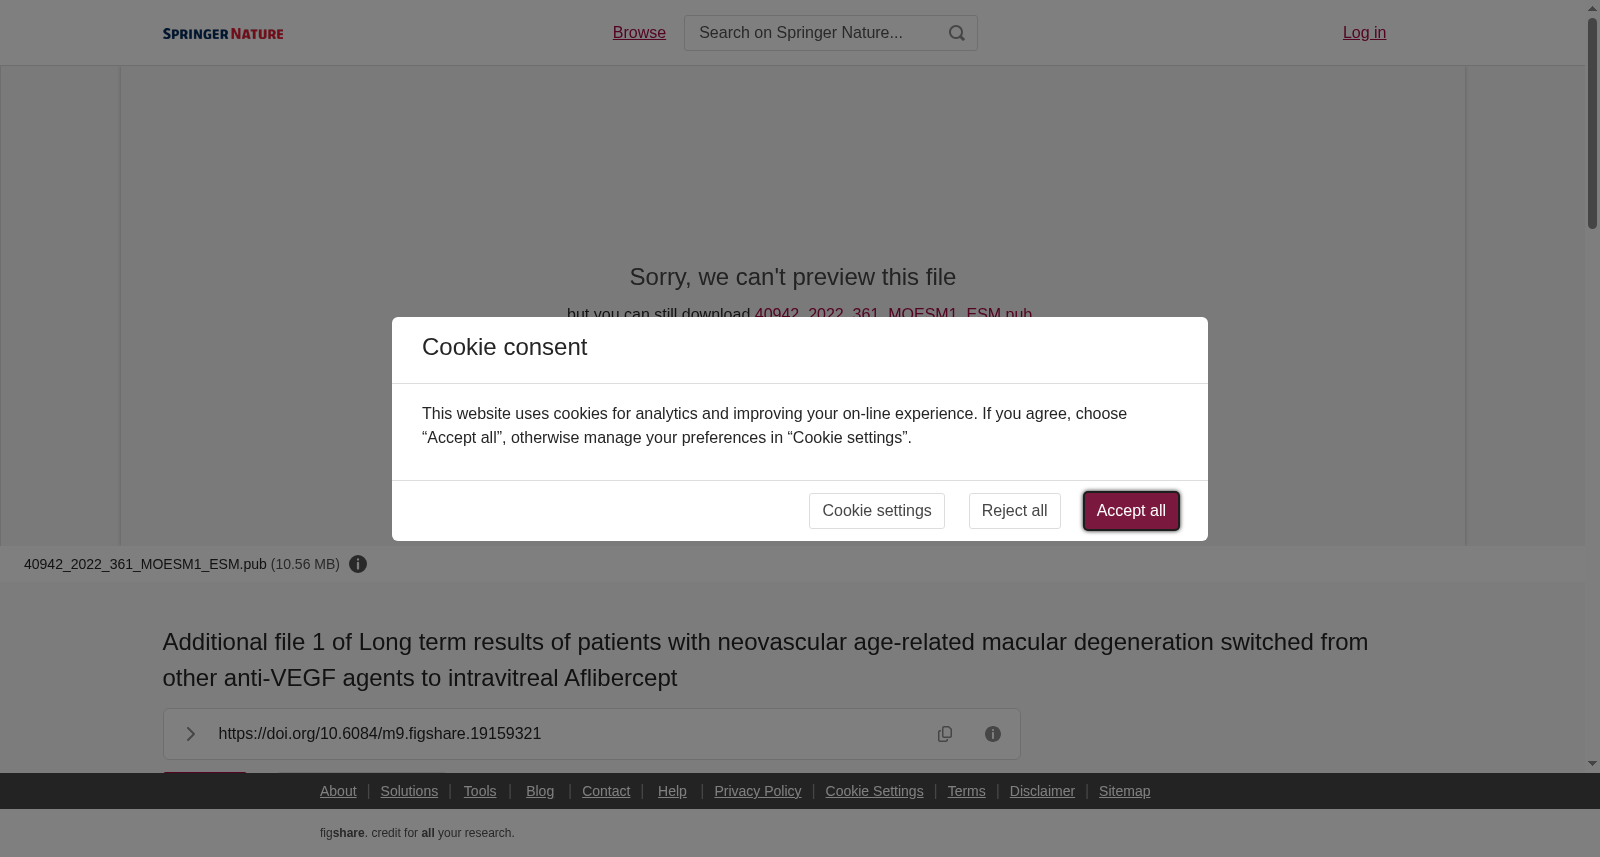The image size is (1600, 857).
Task: Click scrollbar down arrow
Action: 1592,764
